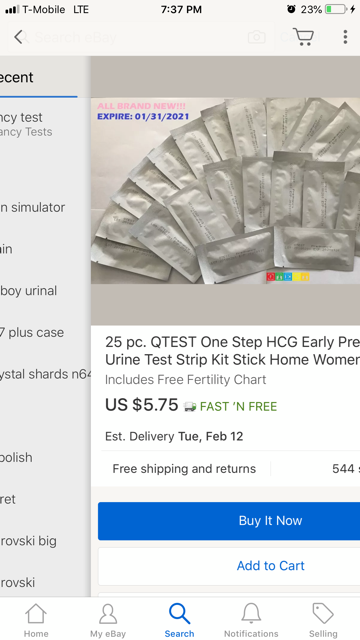Open the three-dot overflow menu

tap(345, 37)
